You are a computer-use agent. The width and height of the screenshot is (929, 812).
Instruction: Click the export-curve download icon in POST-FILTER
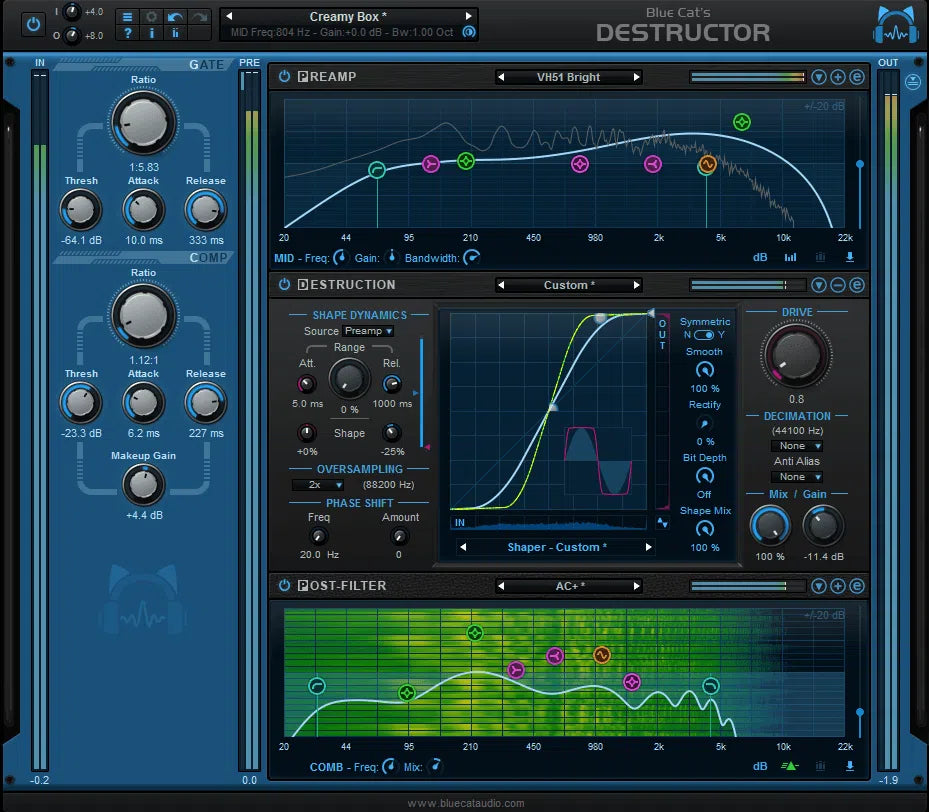pos(849,767)
